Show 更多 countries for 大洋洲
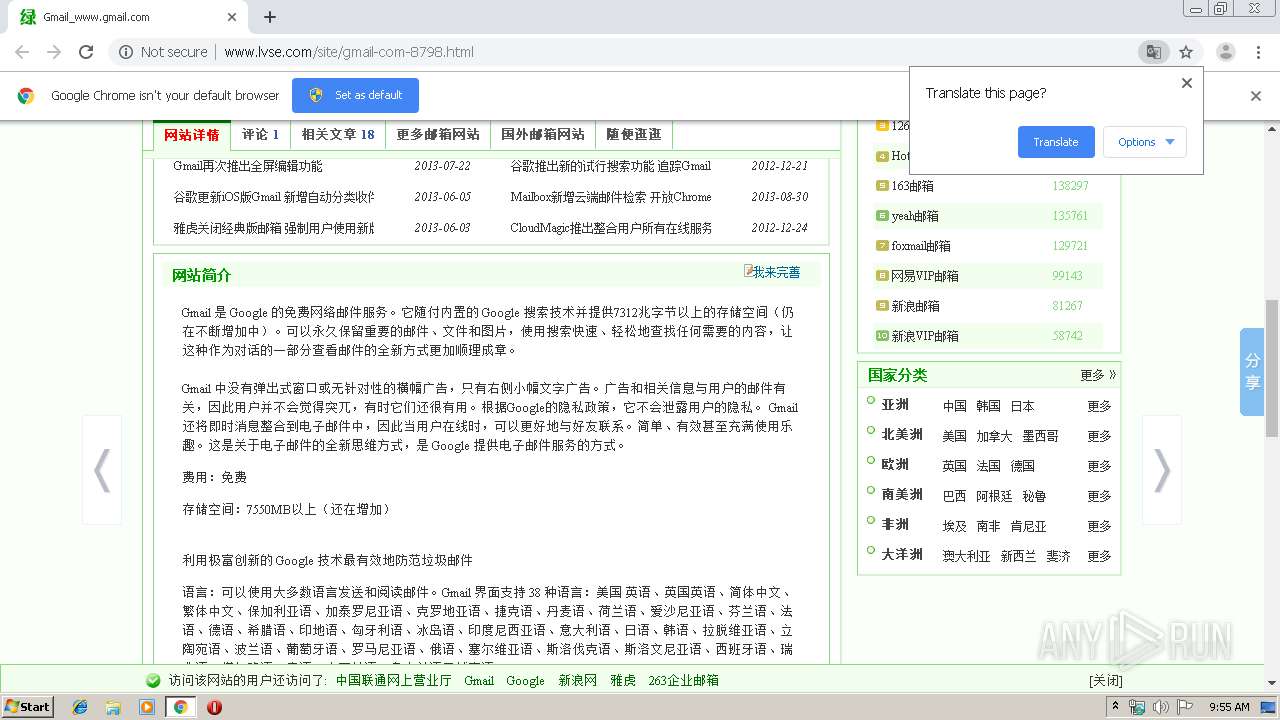Image resolution: width=1280 pixels, height=720 pixels. pyautogui.click(x=1099, y=556)
